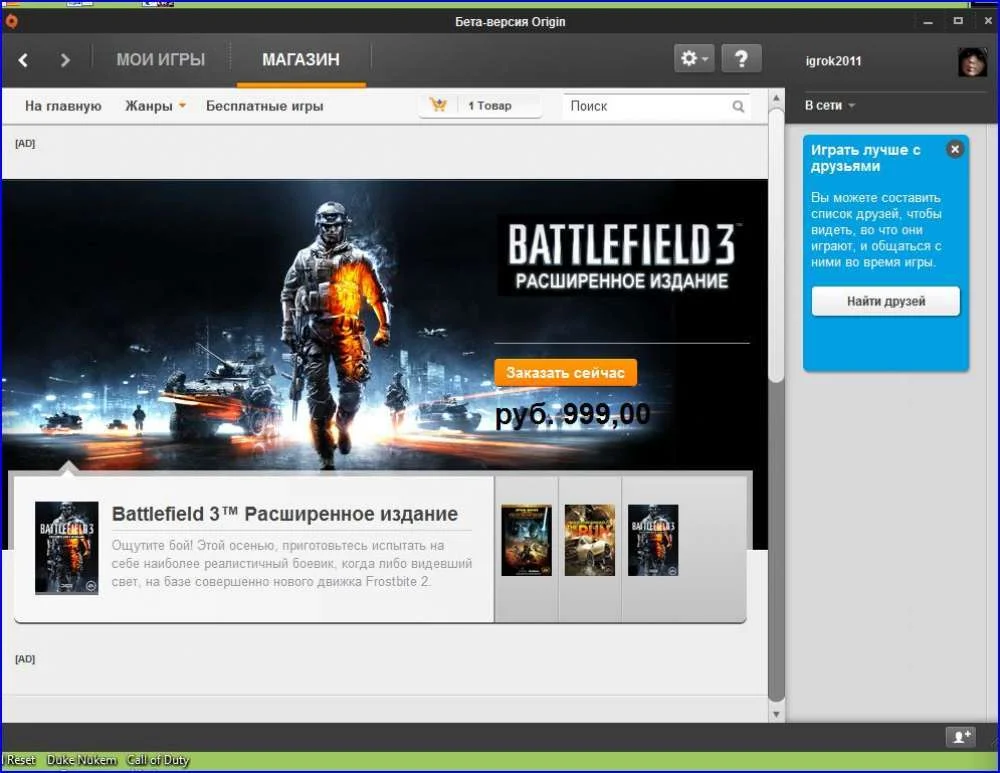Image resolution: width=1000 pixels, height=773 pixels.
Task: Click the shopping cart icon
Action: coord(438,106)
